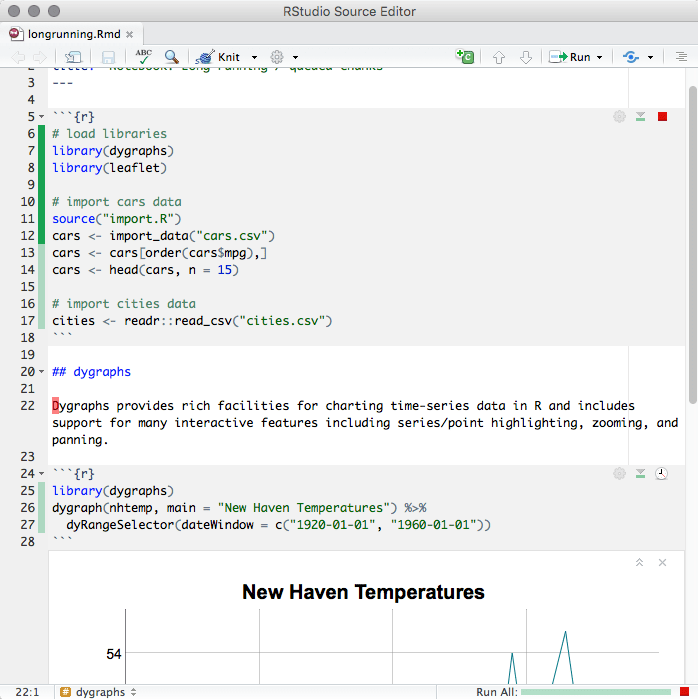This screenshot has width=698, height=699.
Task: Click the cursor position 22:1 indicator
Action: coord(27,692)
